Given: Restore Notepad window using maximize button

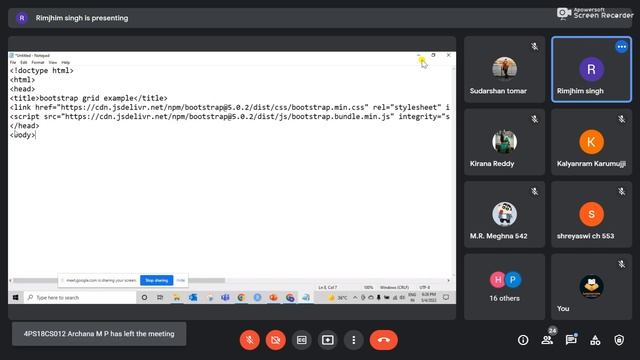Looking at the screenshot, I should [433, 55].
